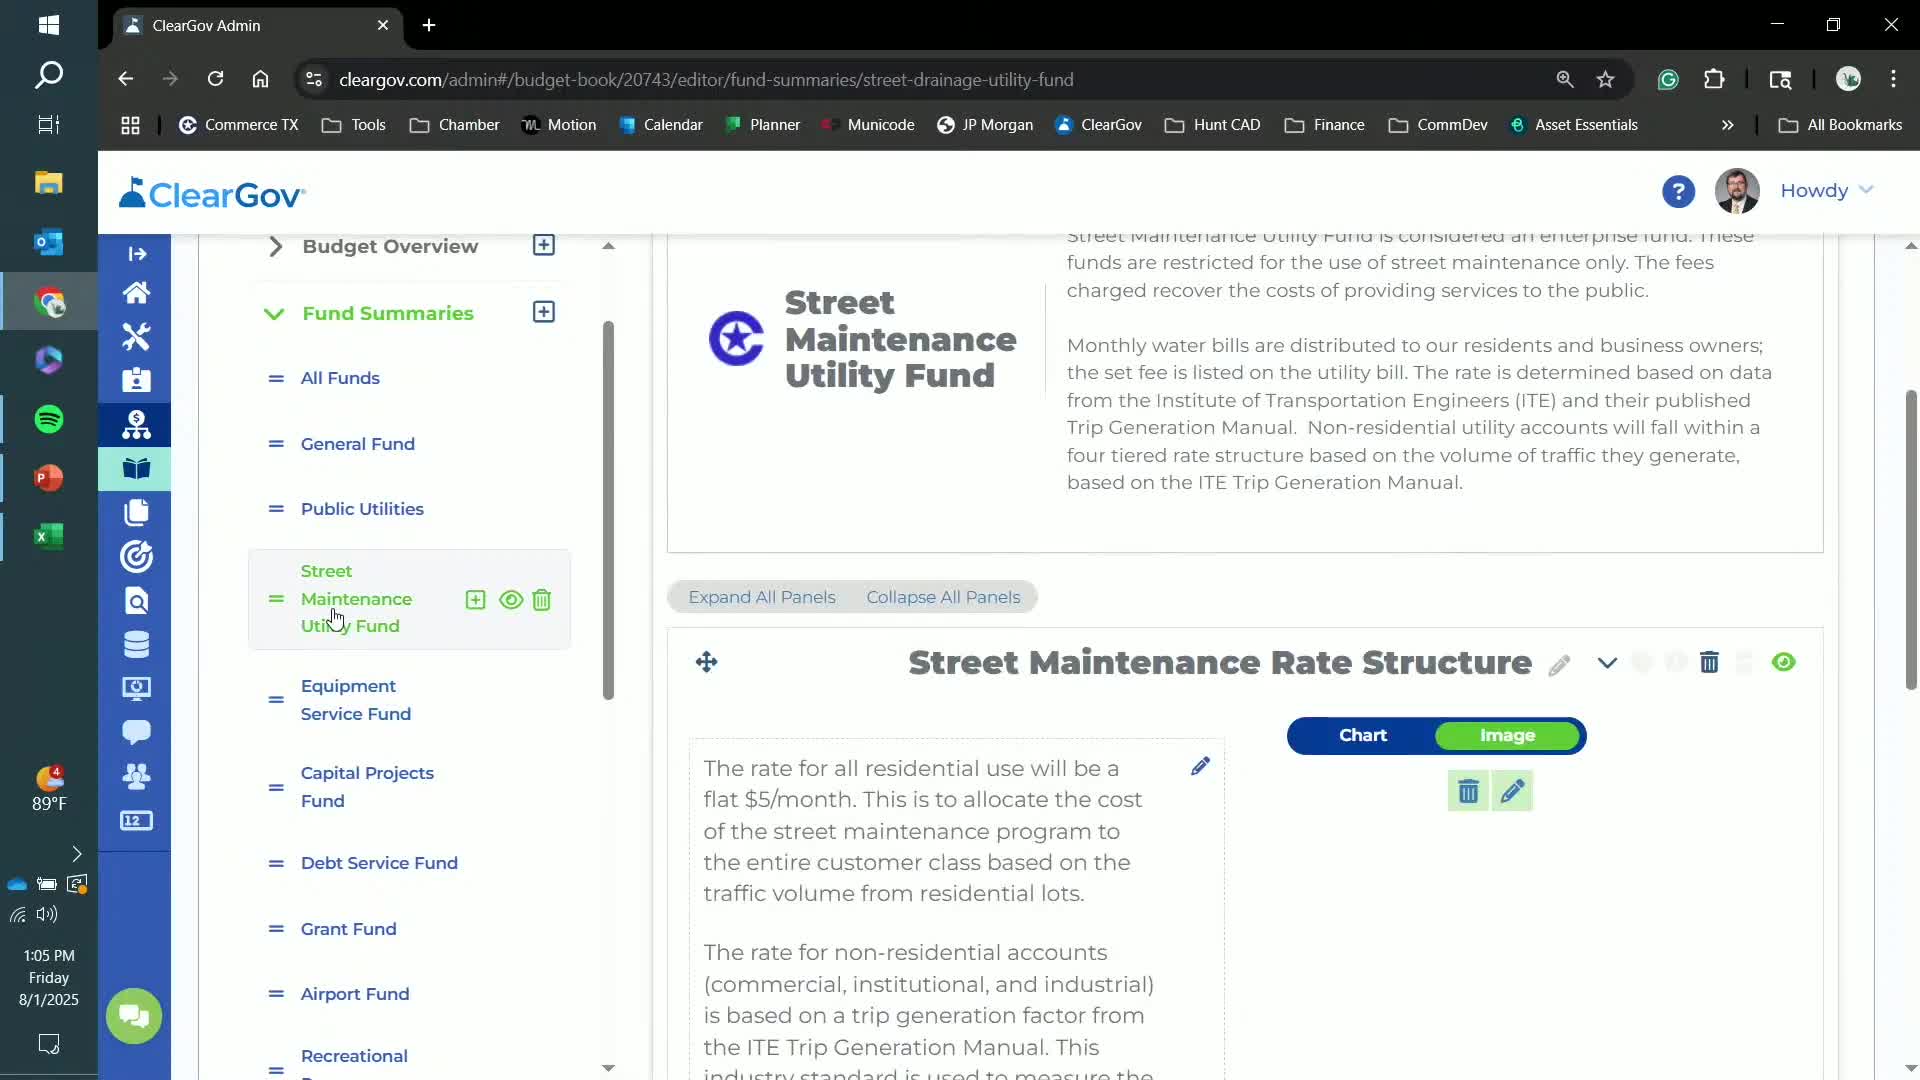1920x1080 pixels.
Task: Delete the Street Maintenance Rate Structure panel
Action: (1709, 662)
